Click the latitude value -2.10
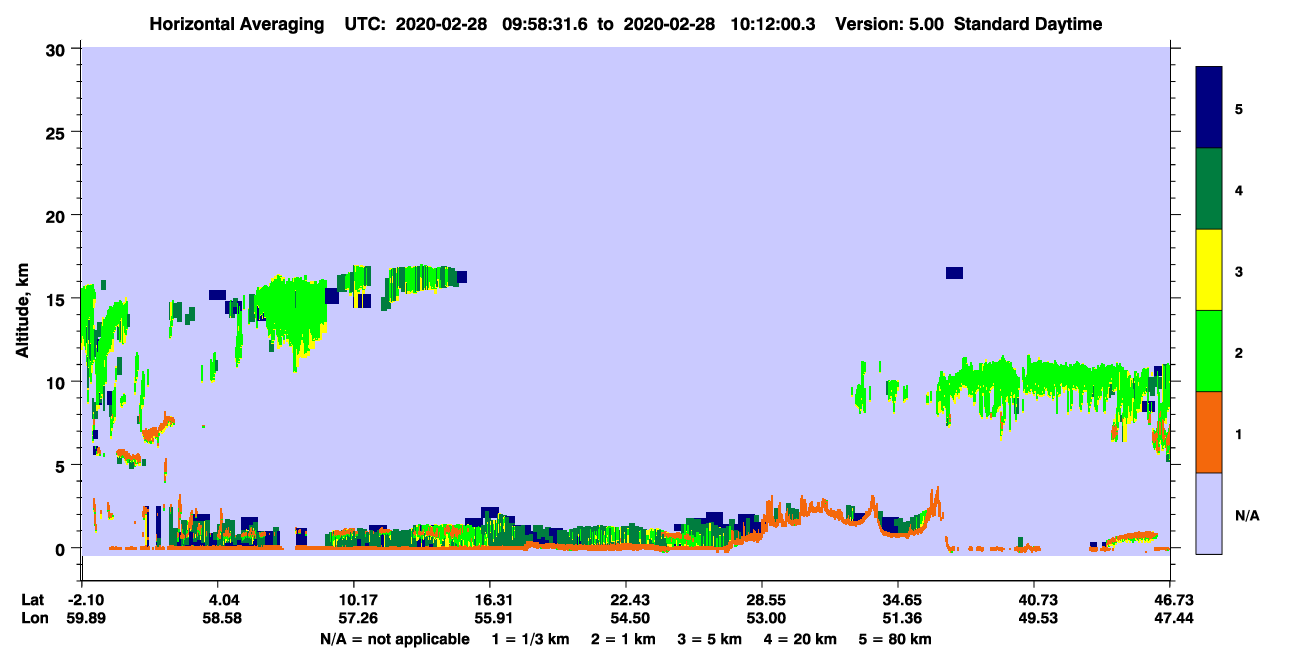Screen dimensions: 1300x667 pos(84,599)
